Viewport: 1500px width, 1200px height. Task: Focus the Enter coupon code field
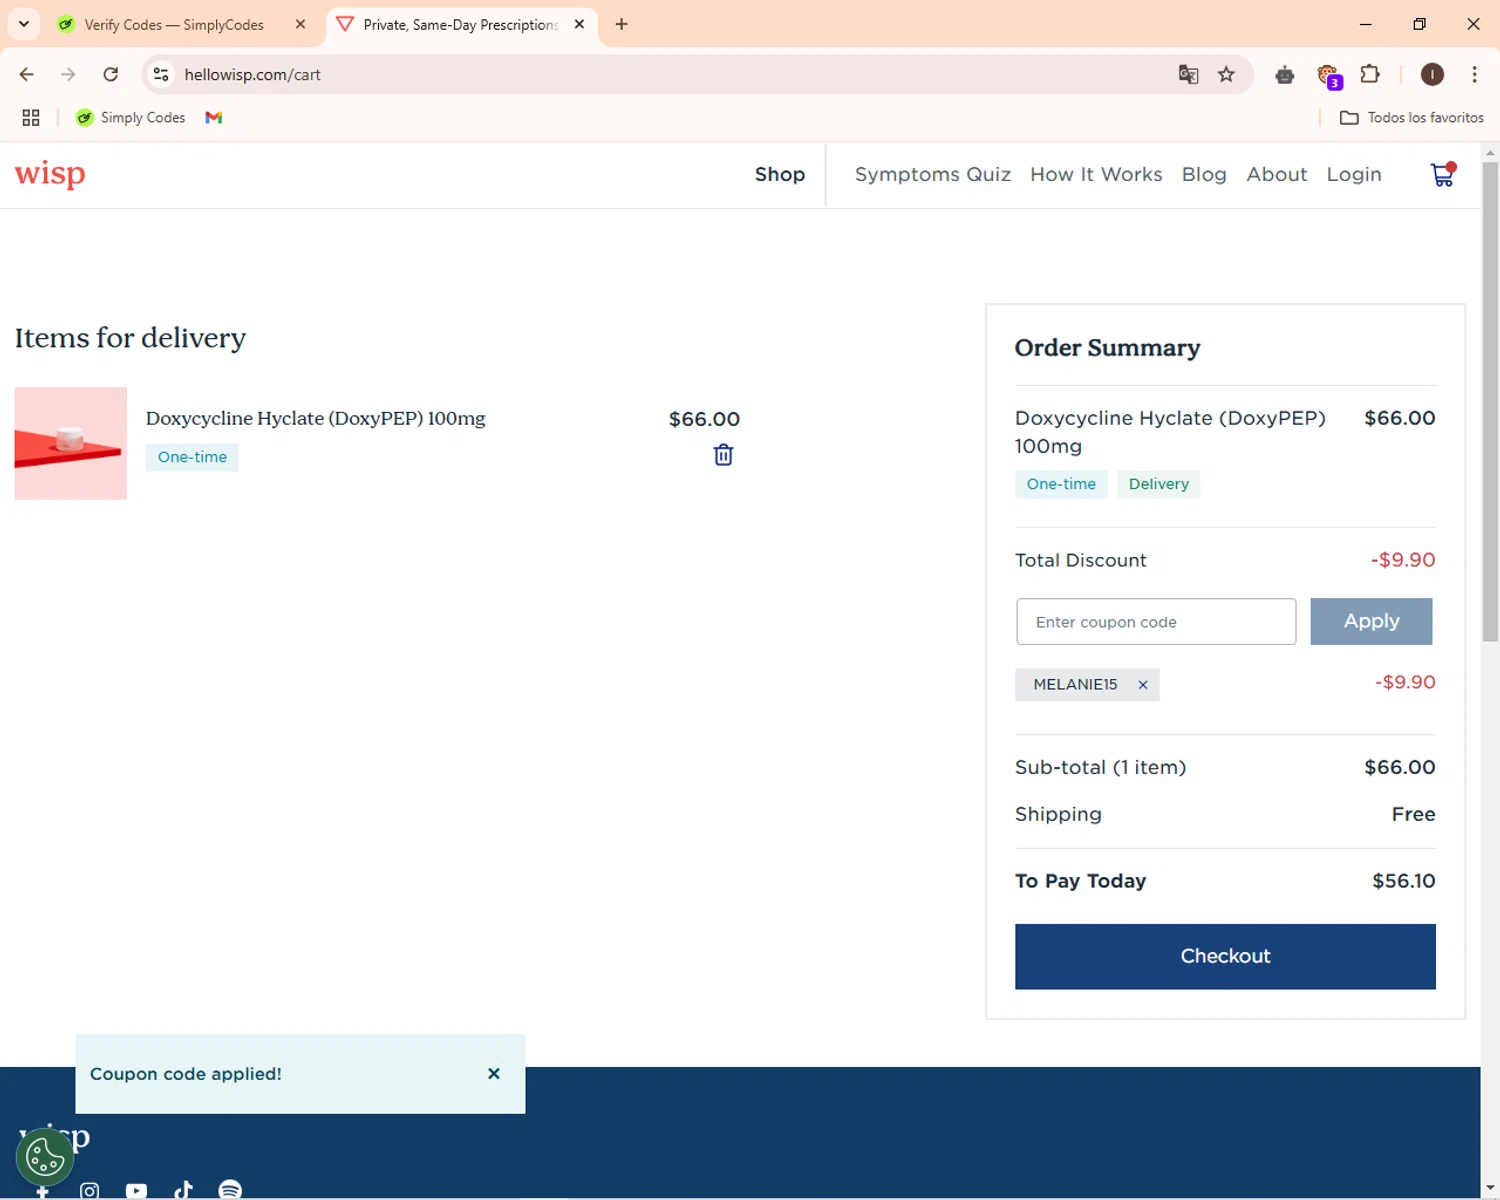[1156, 622]
